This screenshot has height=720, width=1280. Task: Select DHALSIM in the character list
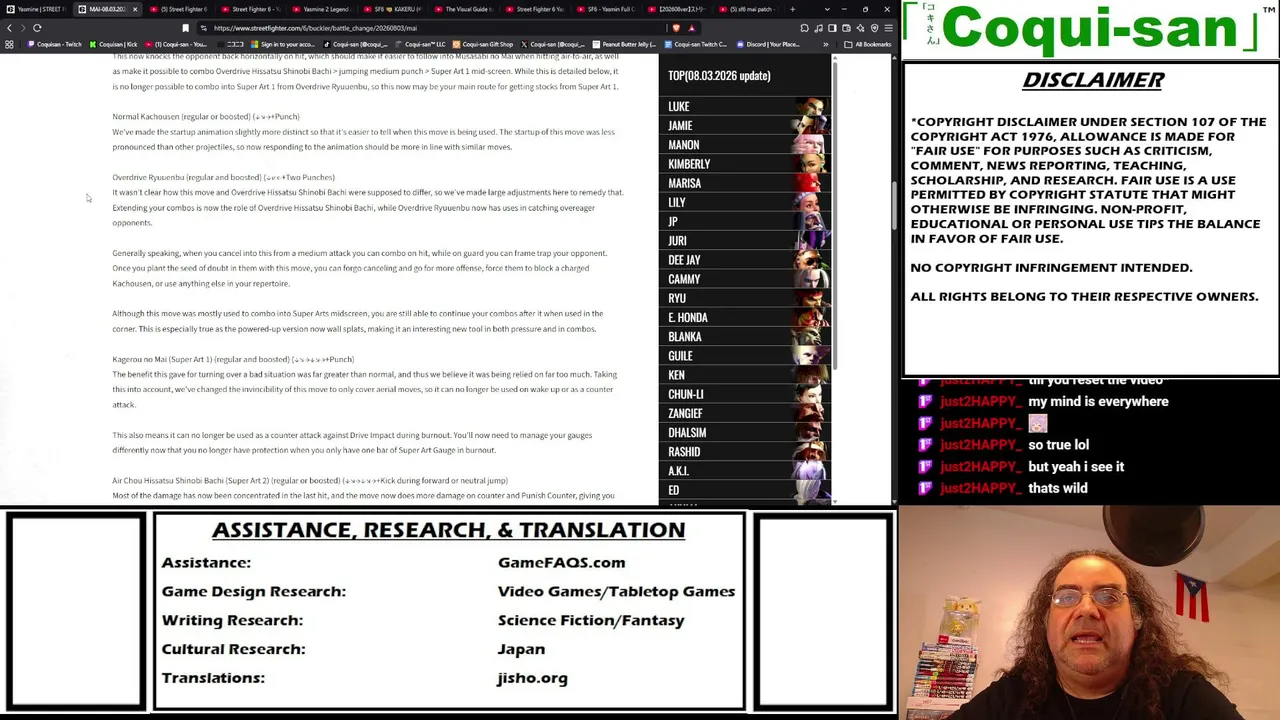pyautogui.click(x=746, y=433)
